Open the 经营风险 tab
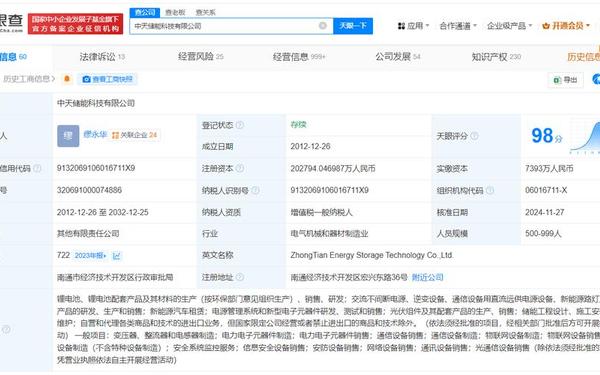This screenshot has width=600, height=375. [201, 57]
